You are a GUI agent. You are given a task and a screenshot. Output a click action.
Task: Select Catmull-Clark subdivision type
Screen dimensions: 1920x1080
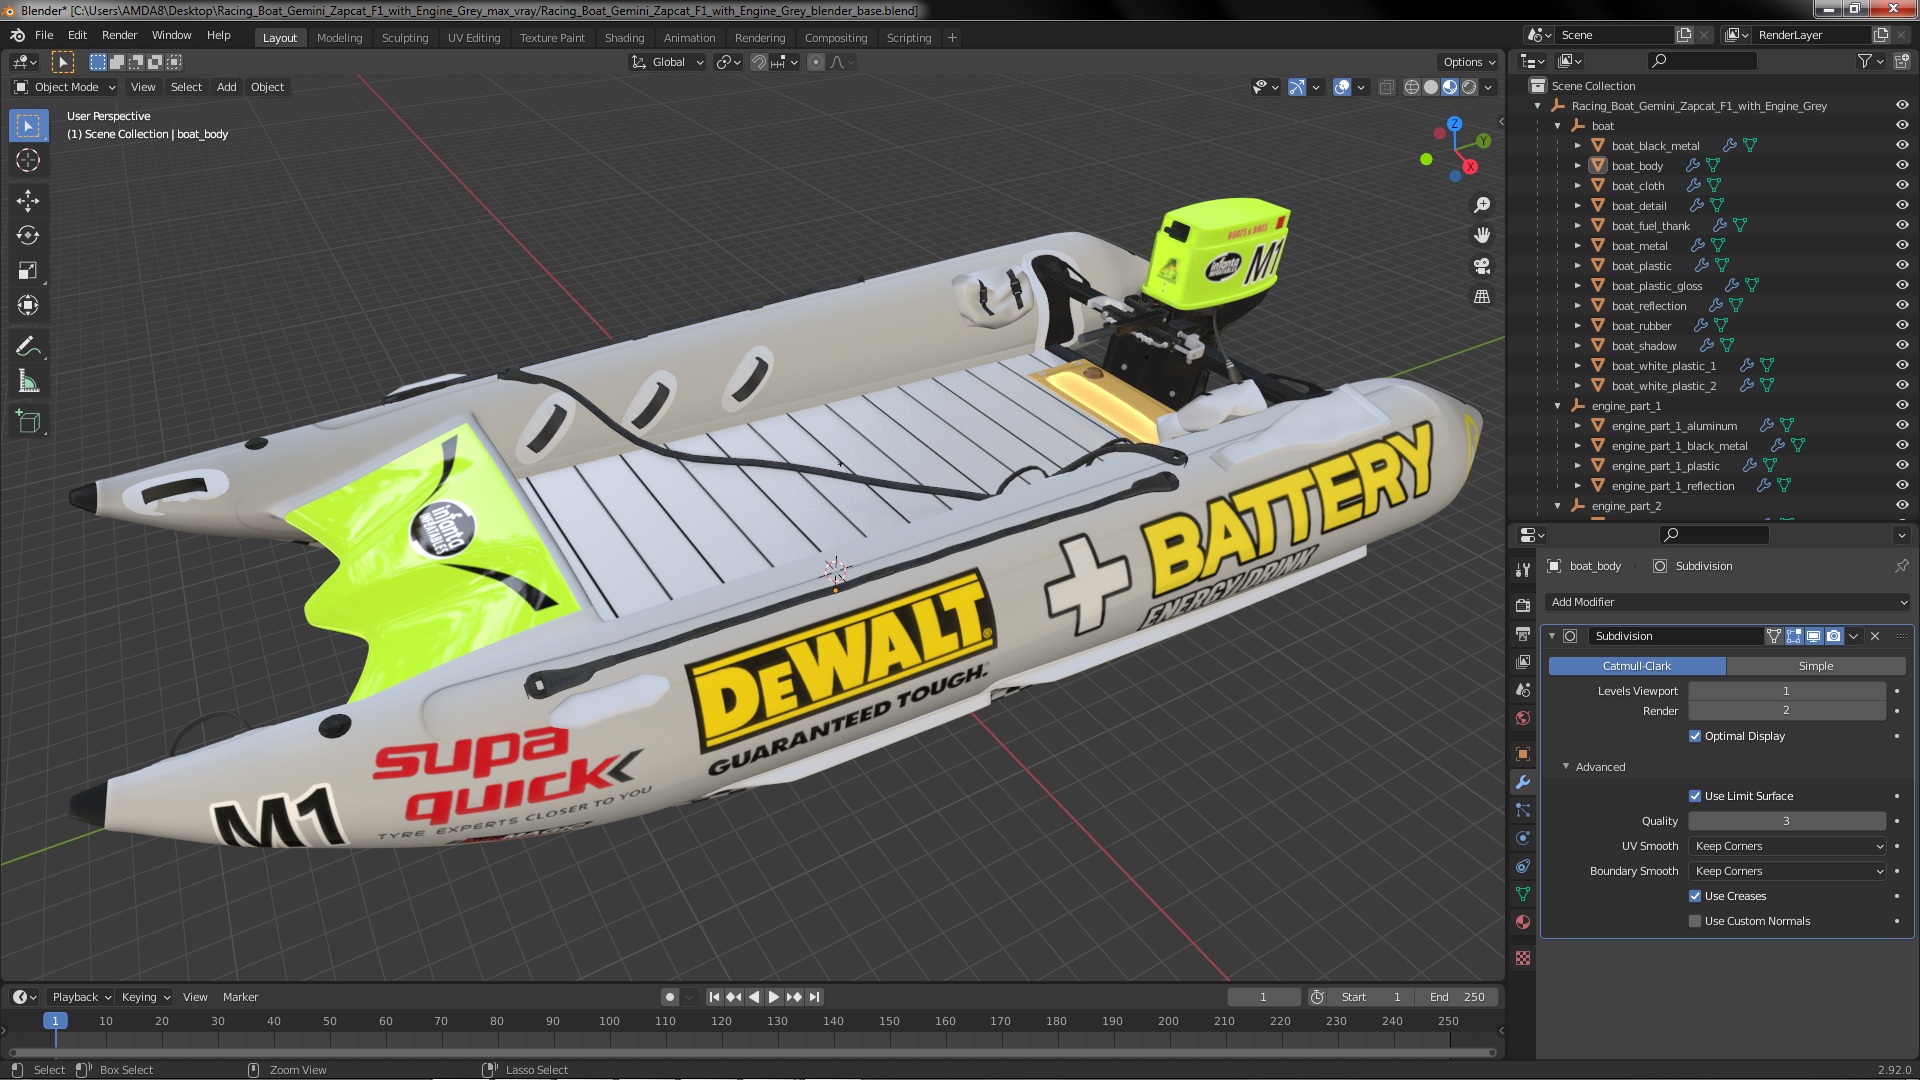coord(1637,666)
